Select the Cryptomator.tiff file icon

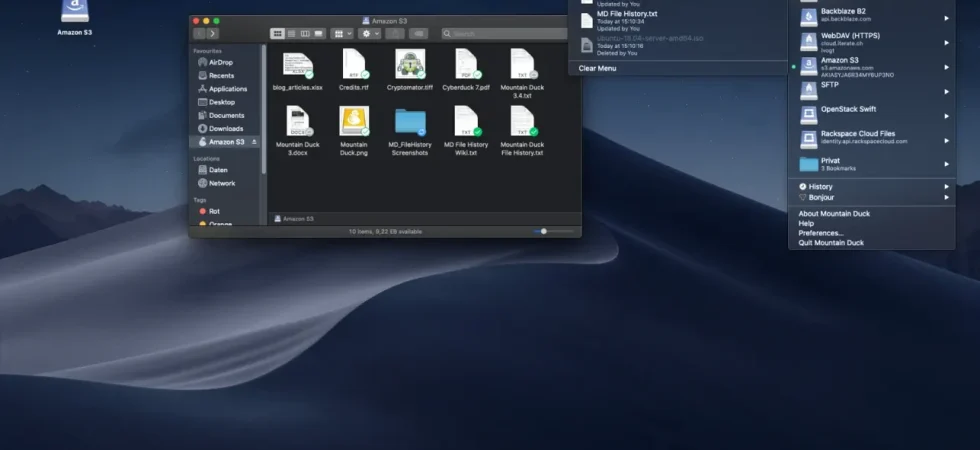click(x=410, y=64)
